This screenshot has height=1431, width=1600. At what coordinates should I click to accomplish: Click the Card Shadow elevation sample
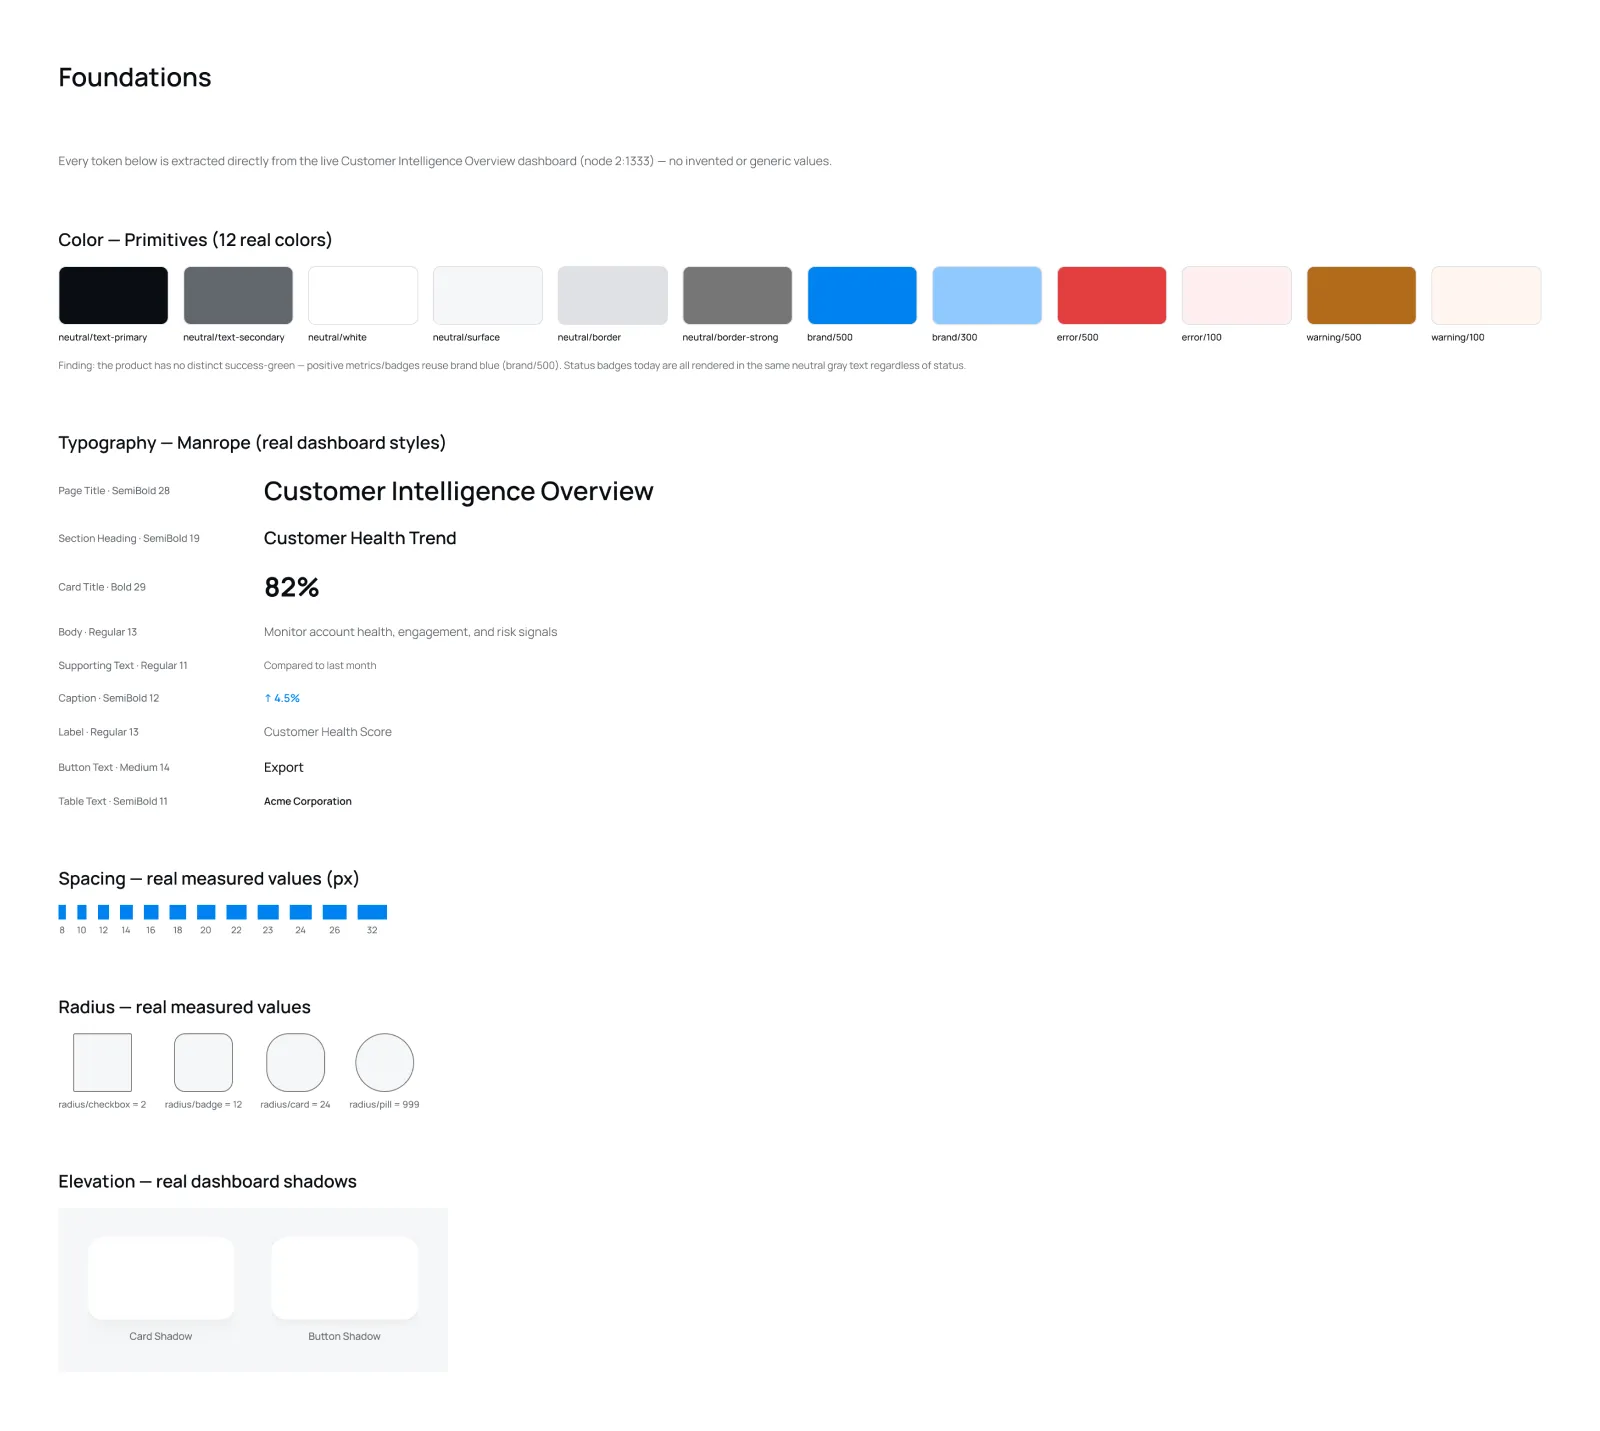[x=161, y=1278]
